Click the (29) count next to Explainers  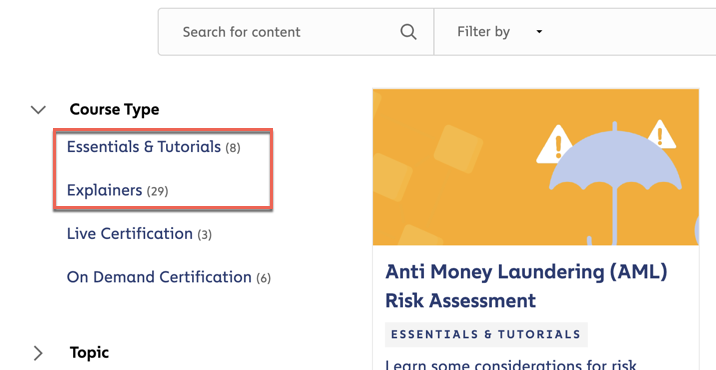coord(157,191)
